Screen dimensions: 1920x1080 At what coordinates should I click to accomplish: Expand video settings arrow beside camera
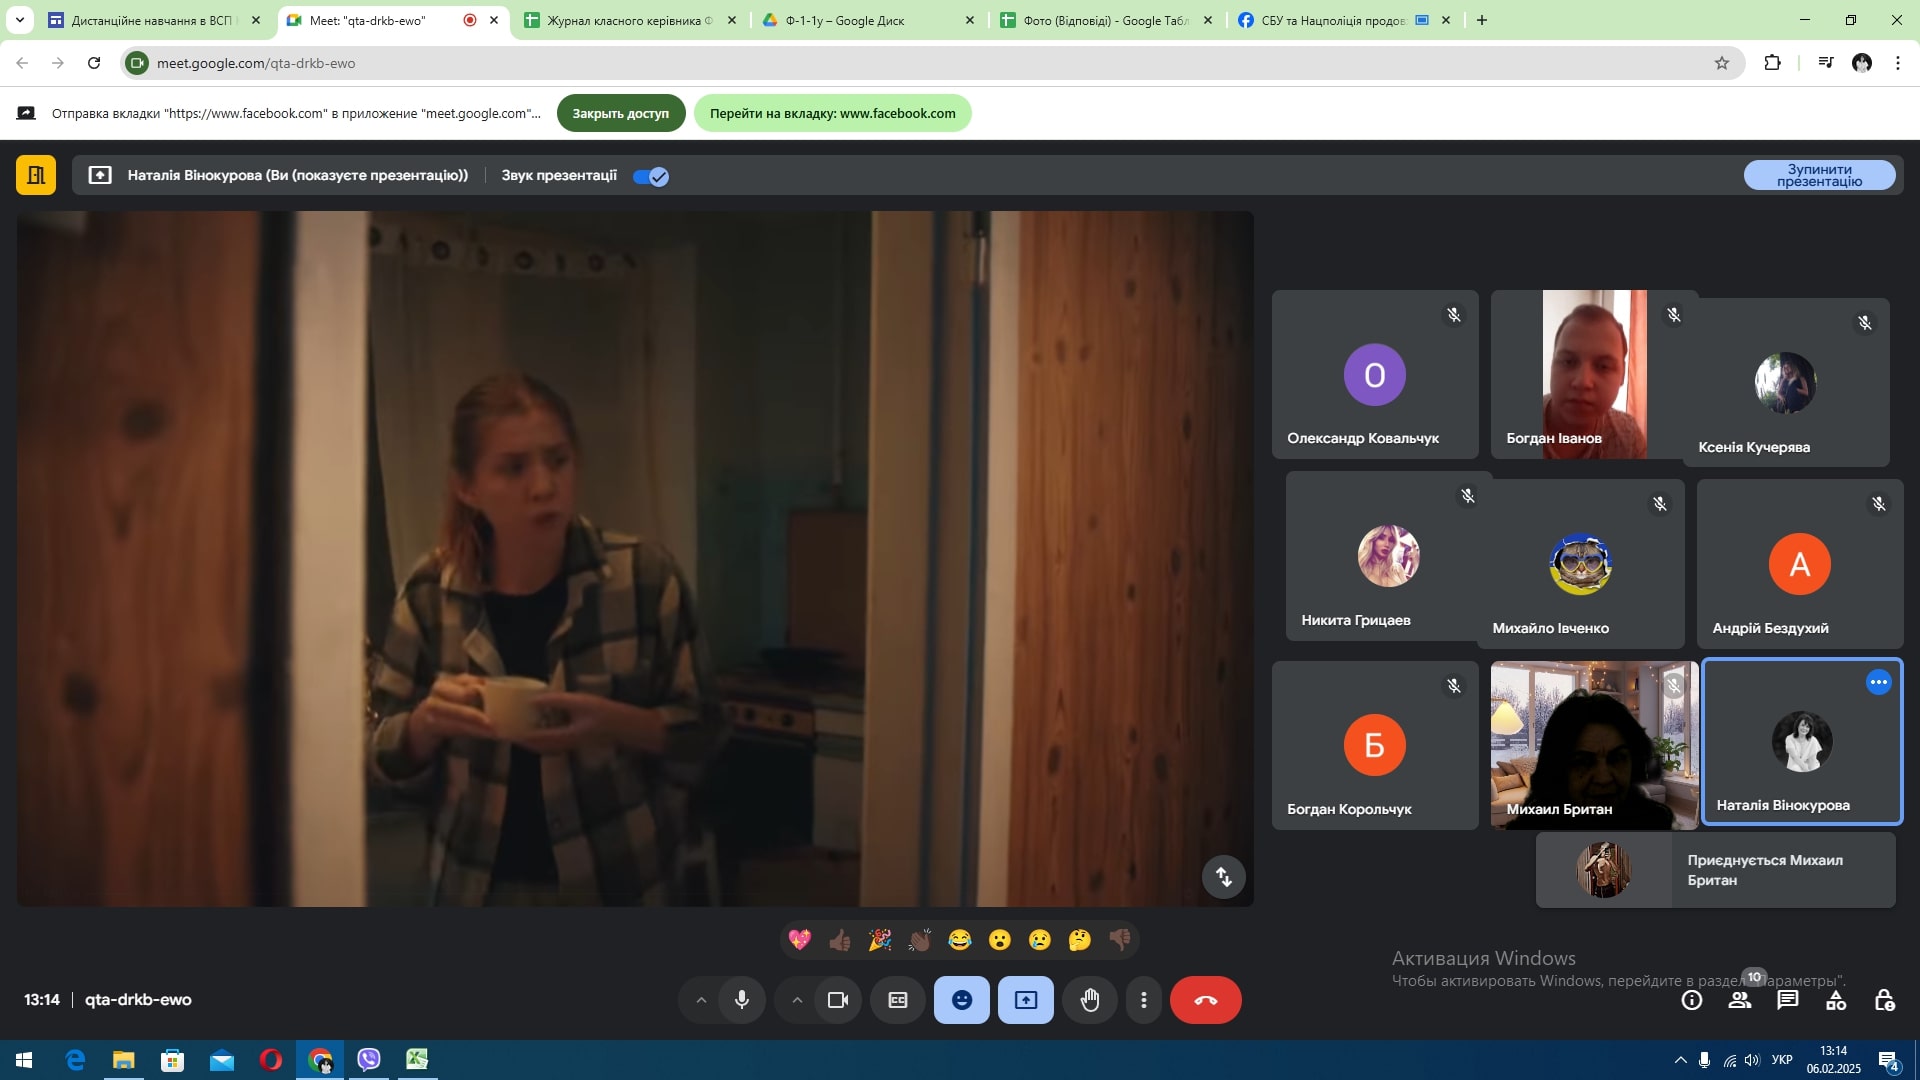click(797, 1000)
